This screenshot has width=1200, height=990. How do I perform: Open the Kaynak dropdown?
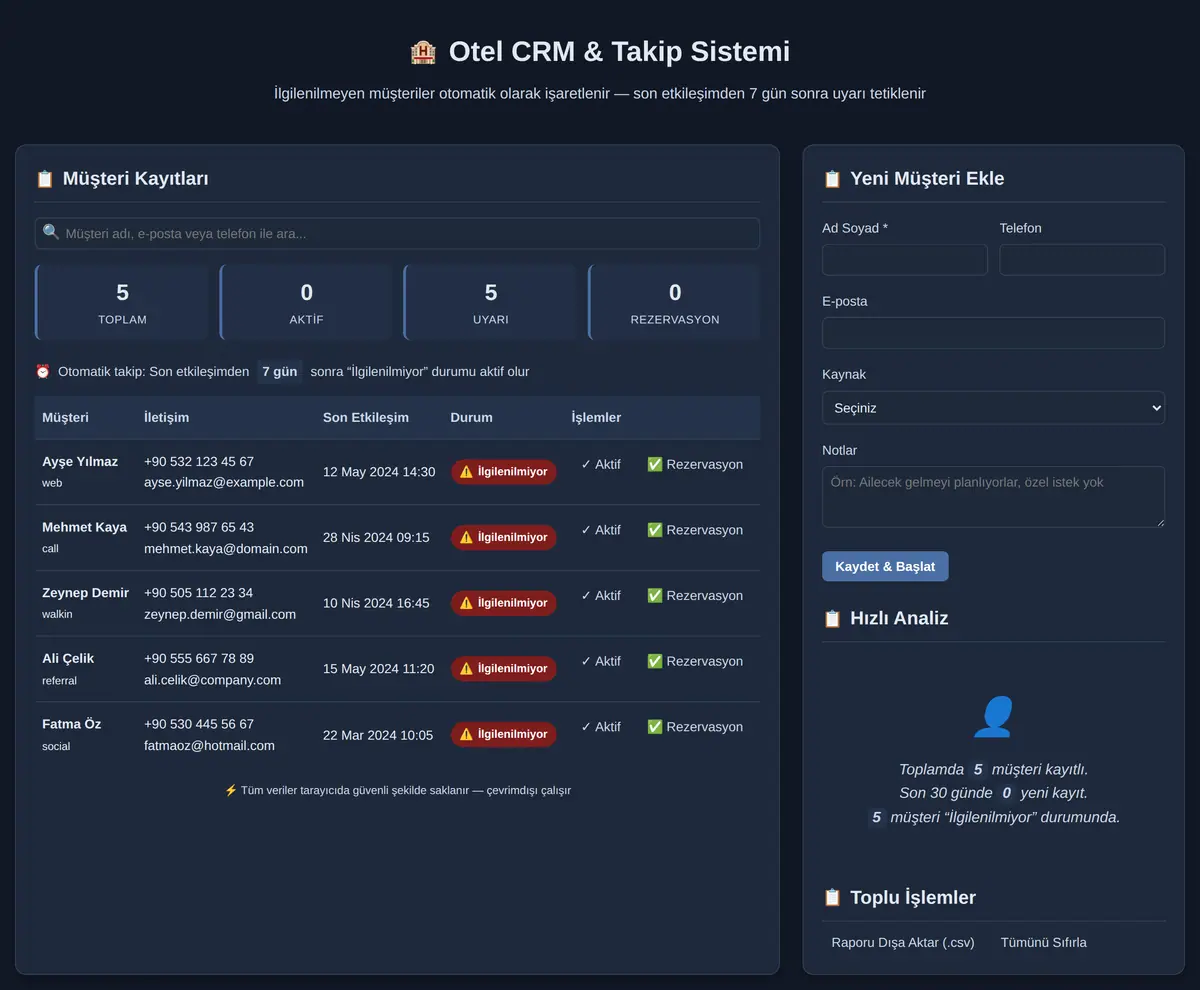(x=993, y=408)
